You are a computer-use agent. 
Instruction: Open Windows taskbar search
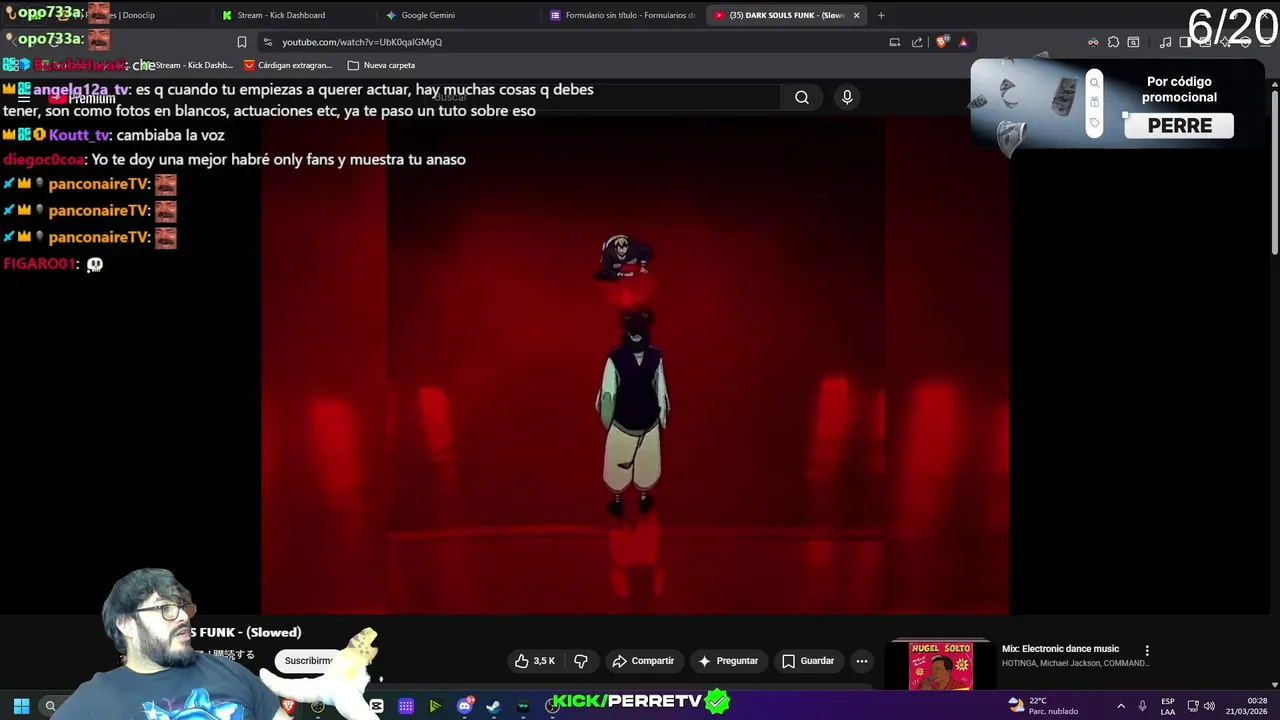[x=50, y=706]
